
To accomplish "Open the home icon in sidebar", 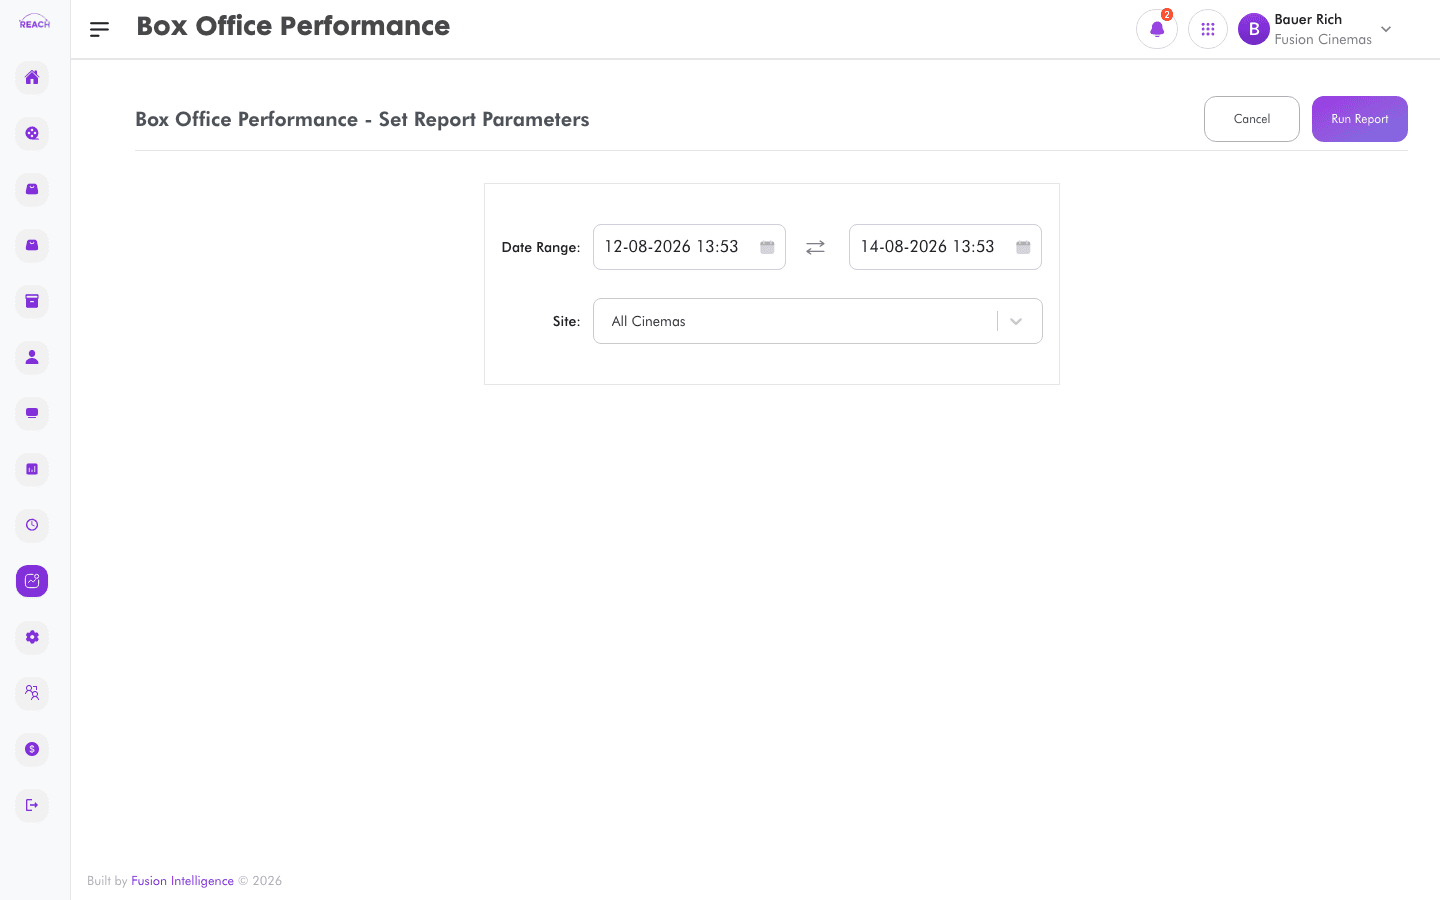I will 32,77.
